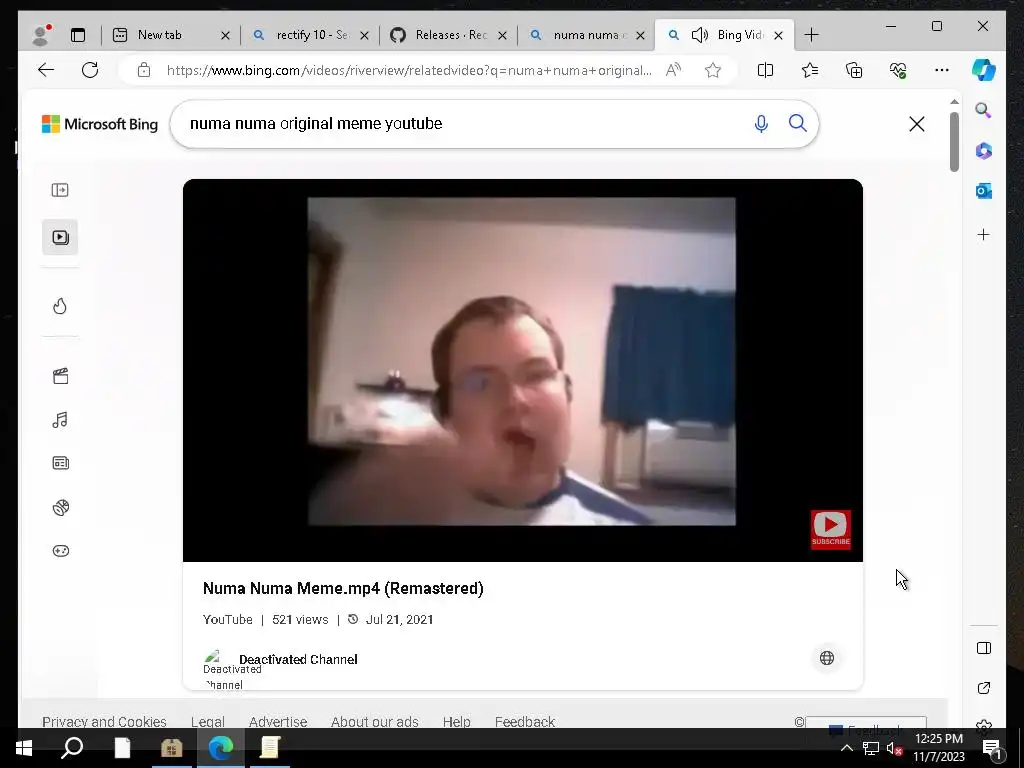
Task: Search by voice using microphone icon
Action: coord(761,123)
